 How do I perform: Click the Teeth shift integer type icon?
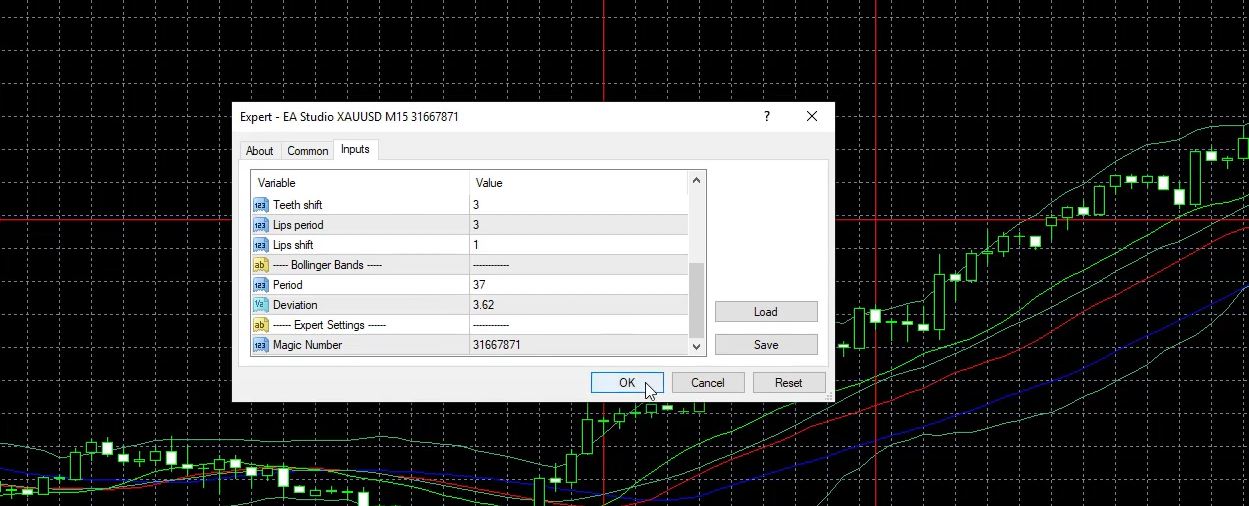(261, 205)
